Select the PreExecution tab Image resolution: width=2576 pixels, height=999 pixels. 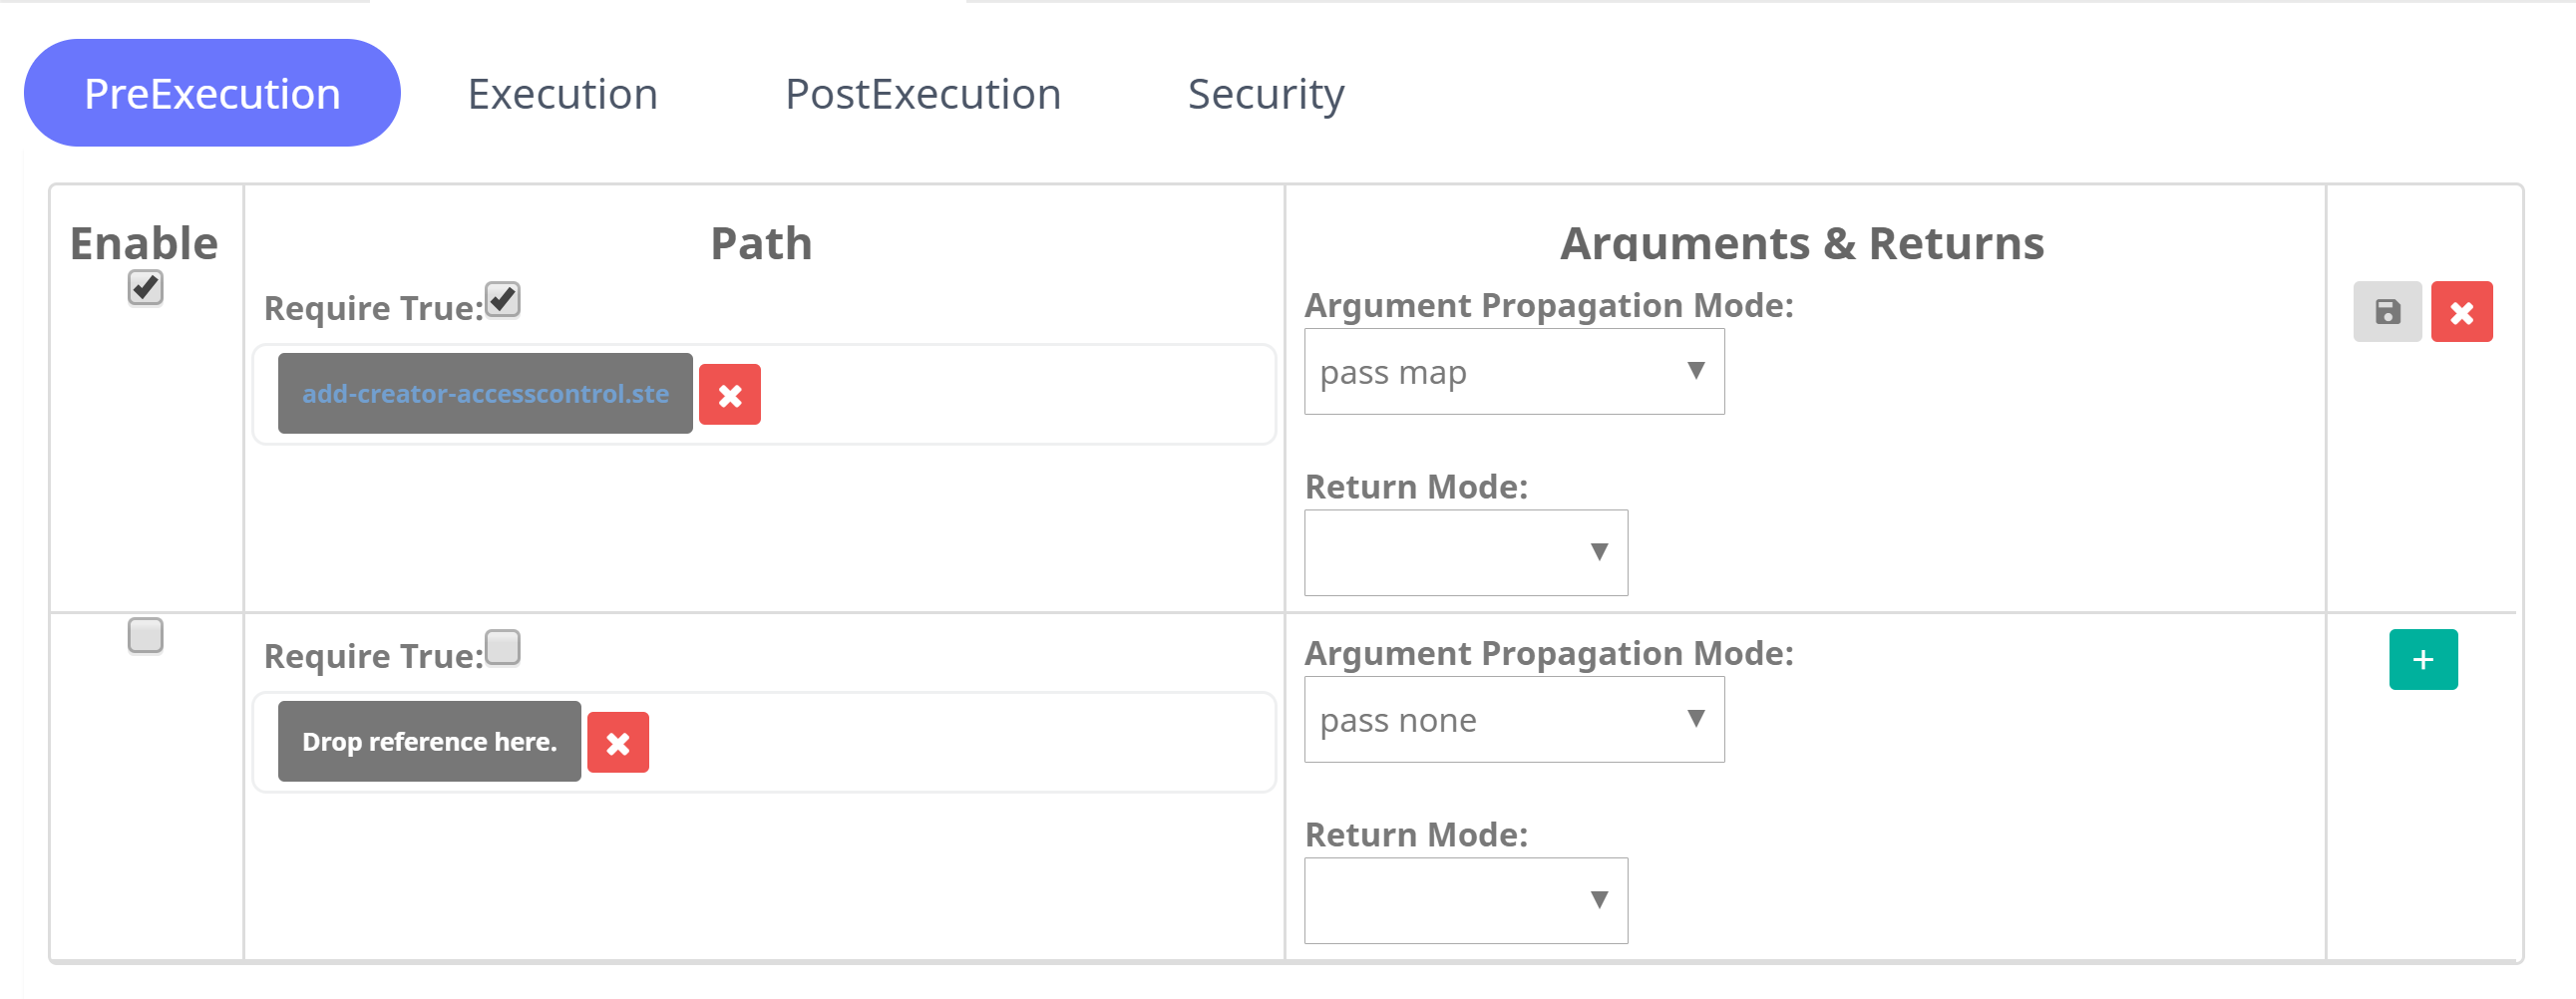click(x=212, y=93)
